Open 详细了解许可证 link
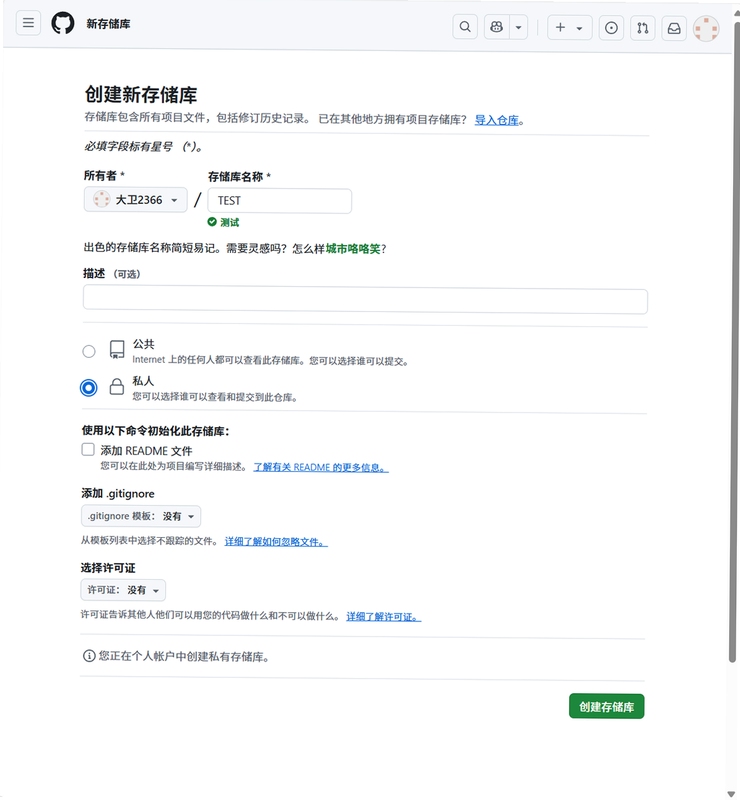740x800 pixels. (x=384, y=617)
